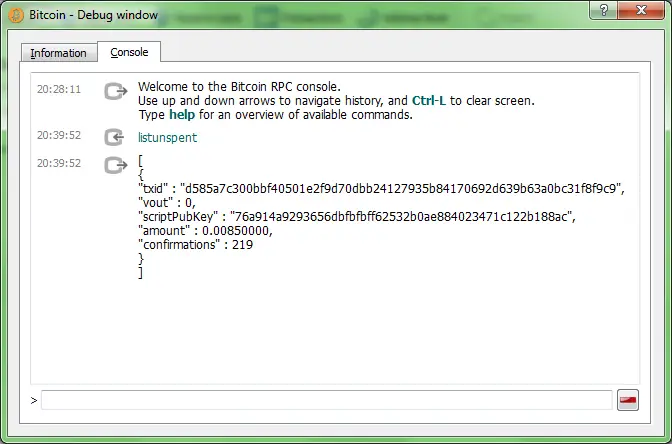Click the "vout" : 0 line
672x444 pixels.
point(167,203)
